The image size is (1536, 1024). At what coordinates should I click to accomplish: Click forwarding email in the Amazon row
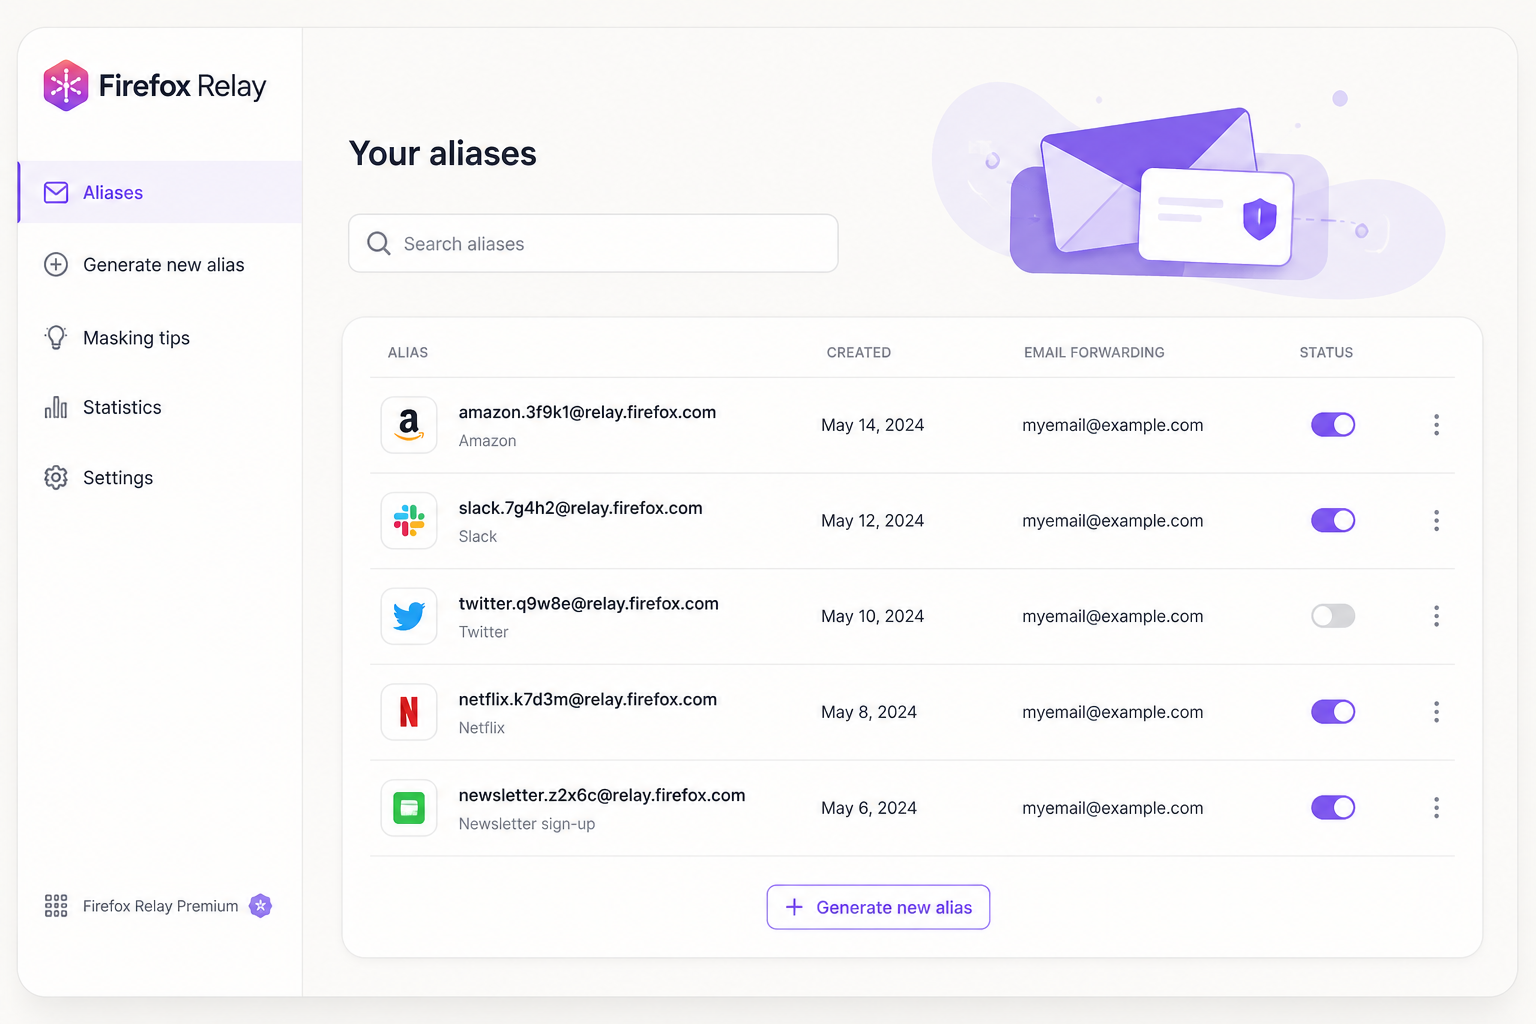click(1112, 425)
